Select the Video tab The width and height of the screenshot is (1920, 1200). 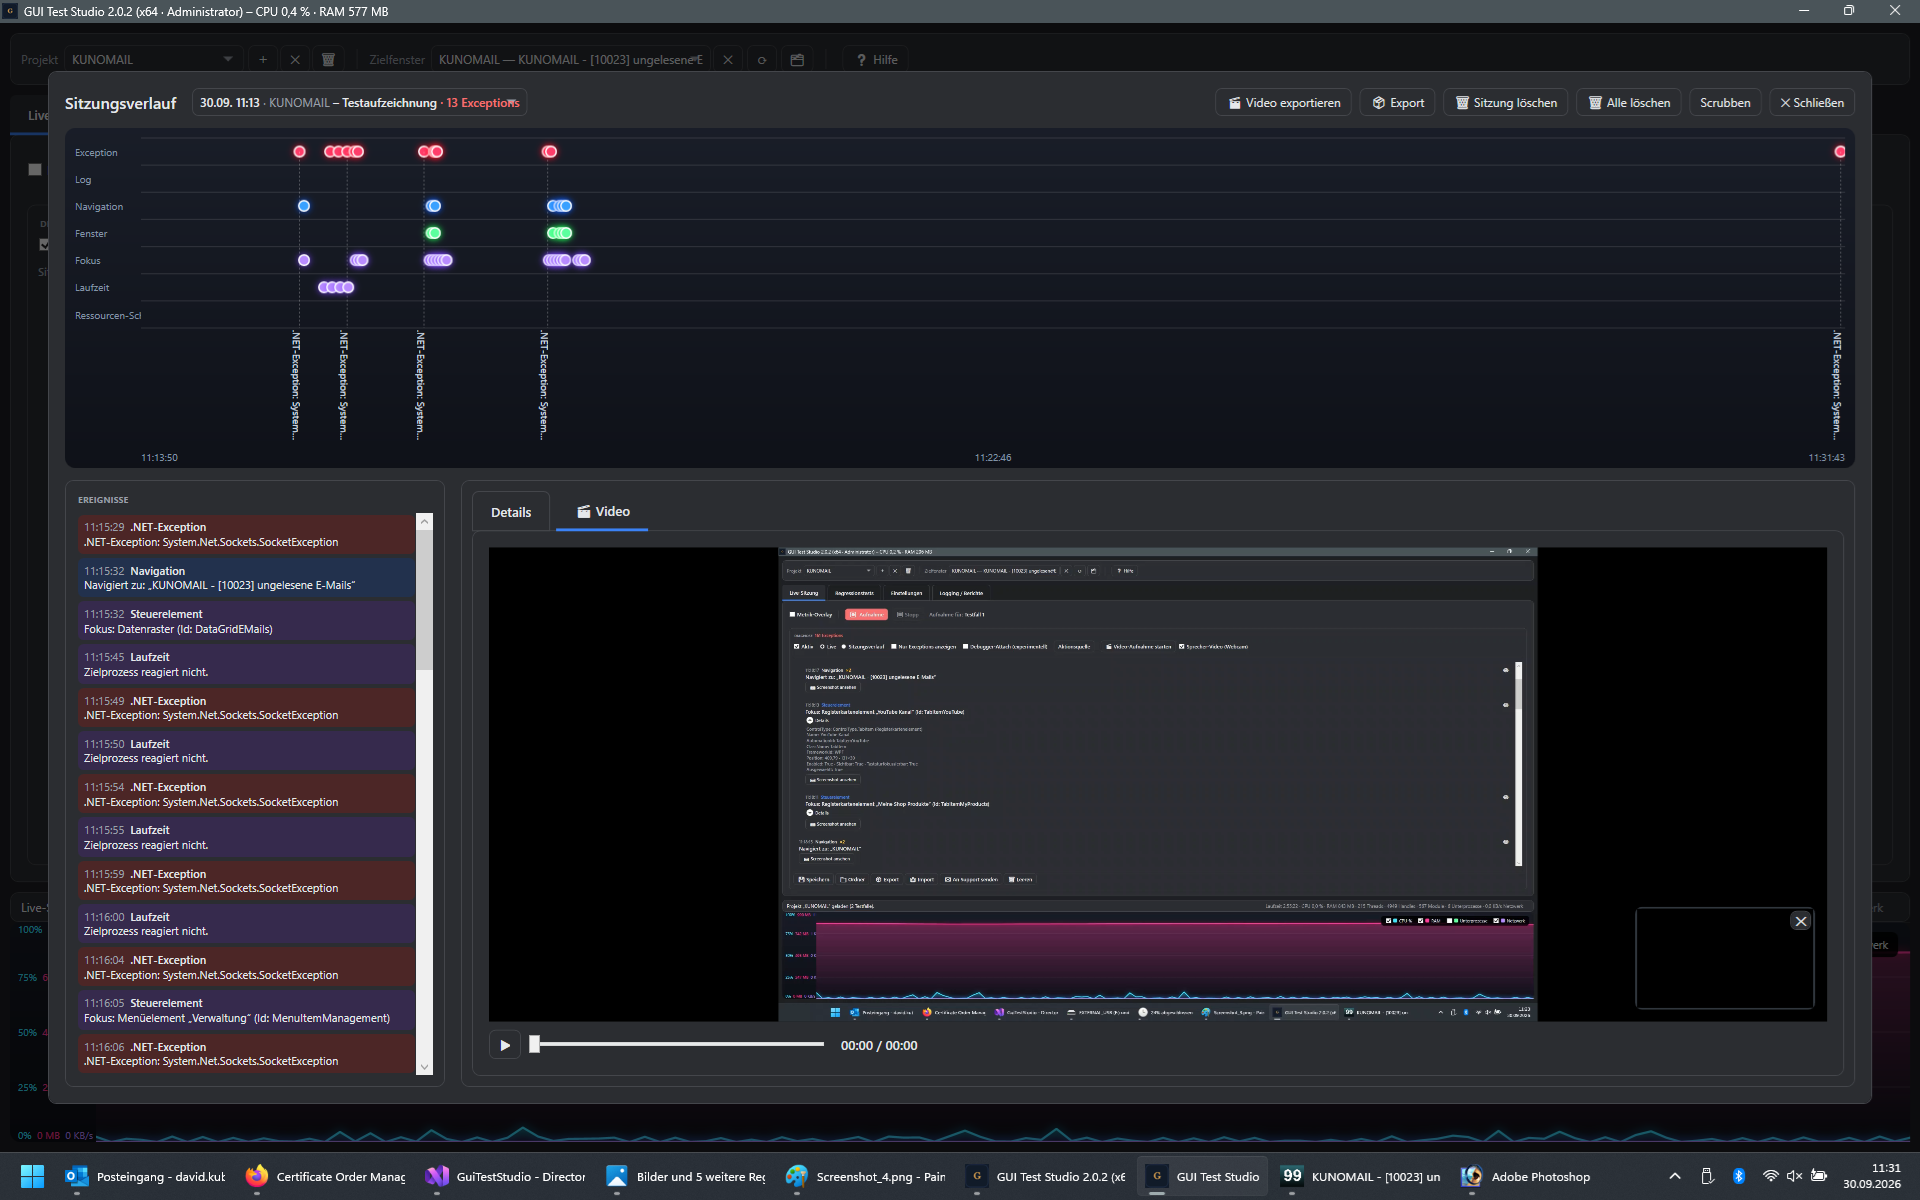603,511
